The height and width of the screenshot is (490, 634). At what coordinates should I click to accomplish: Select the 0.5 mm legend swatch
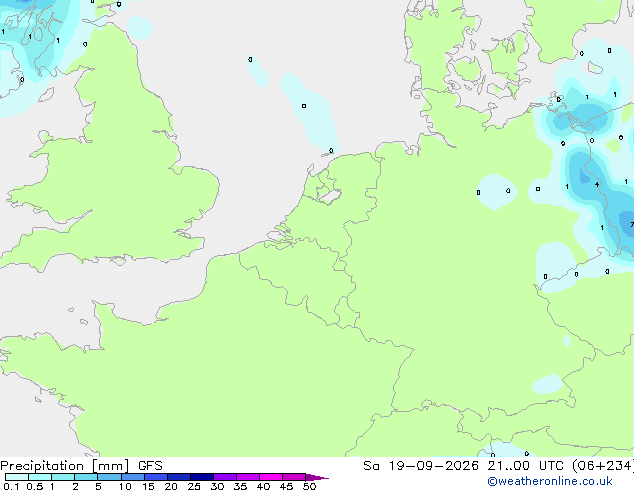(40, 477)
